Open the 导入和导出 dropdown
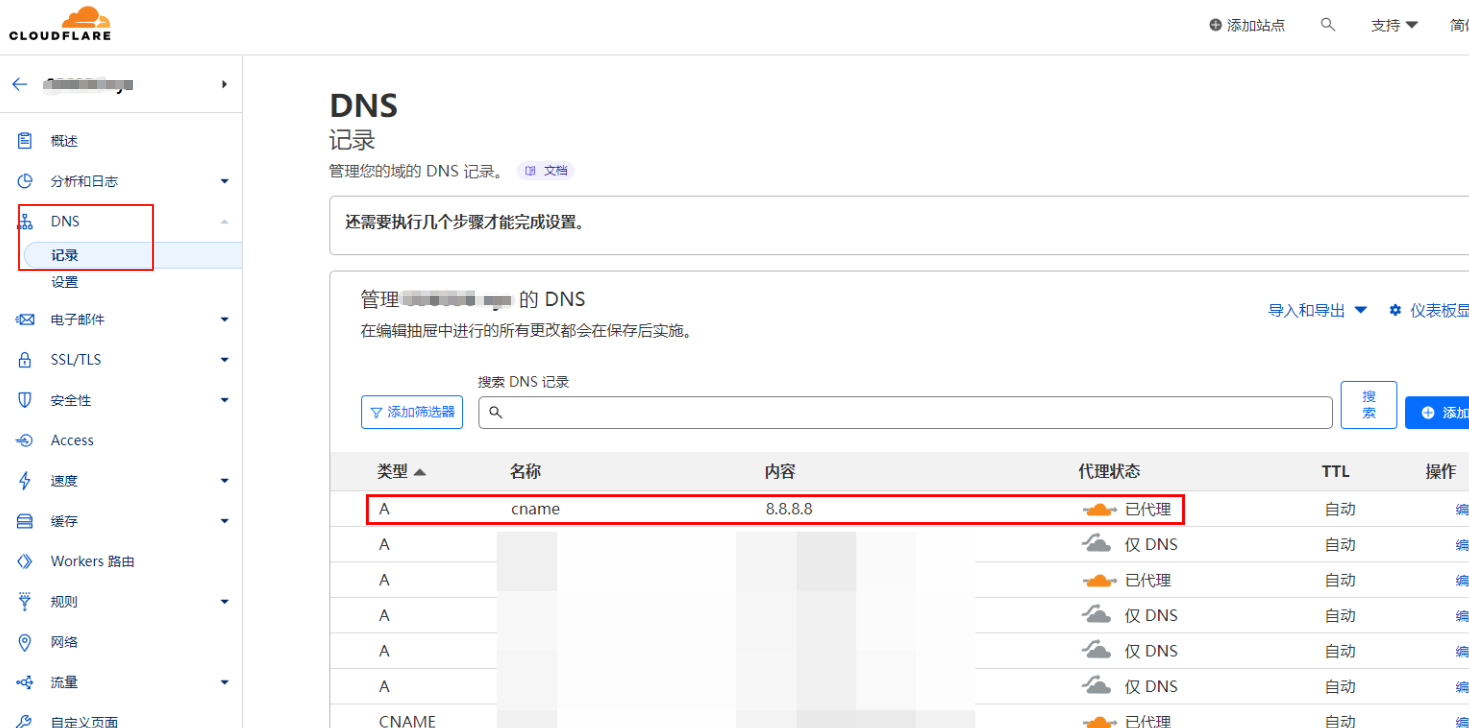Image resolution: width=1469 pixels, height=728 pixels. (1317, 311)
